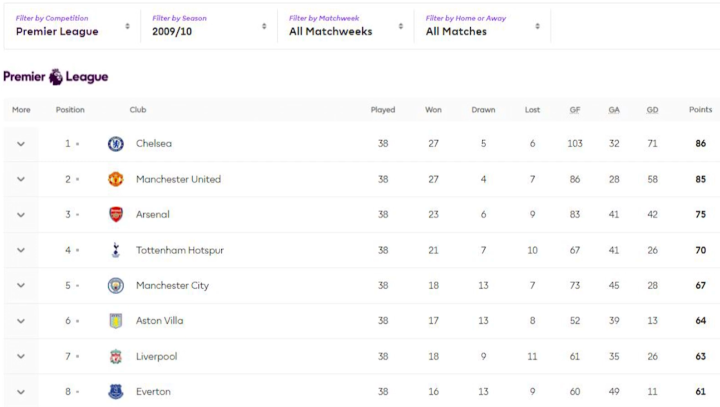The height and width of the screenshot is (407, 720).
Task: Click the Chelsea club crest icon
Action: (x=116, y=144)
